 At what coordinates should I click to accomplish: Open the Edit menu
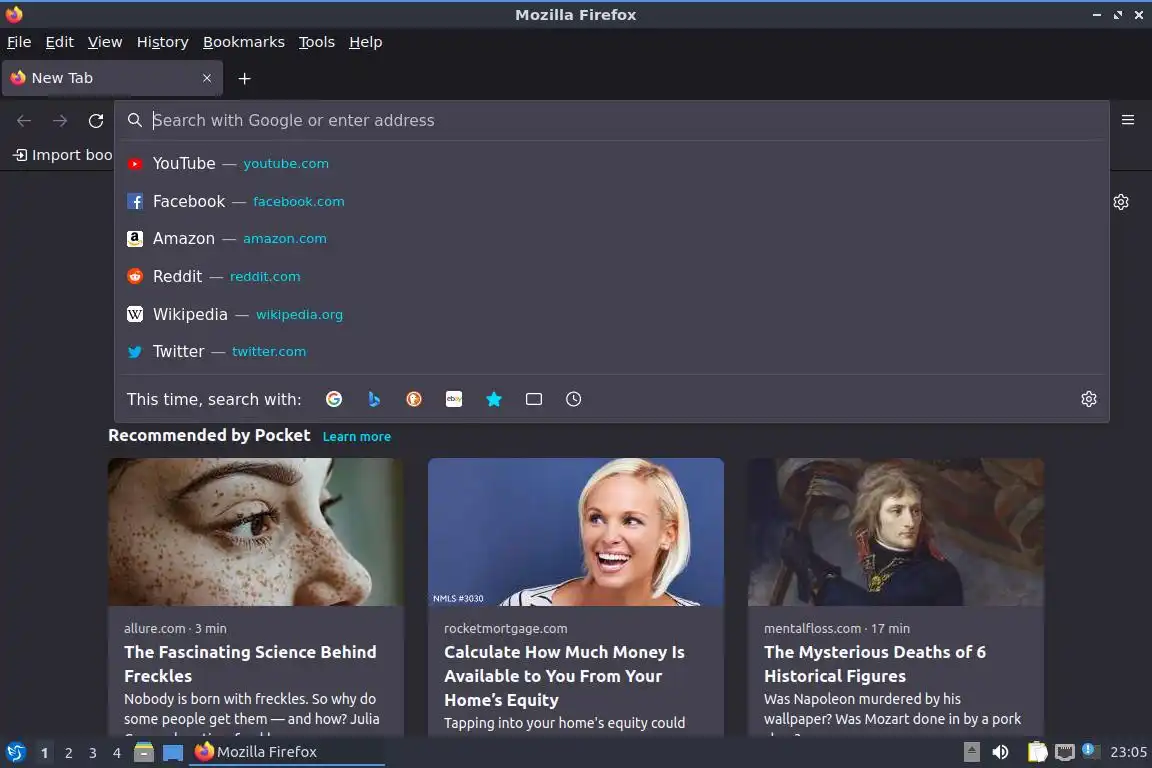pyautogui.click(x=60, y=42)
